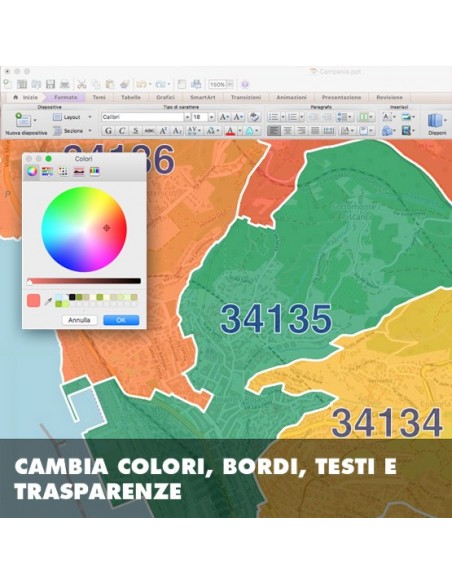Toggle bold G formatting
Screen dimensions: 452x584
108,131
